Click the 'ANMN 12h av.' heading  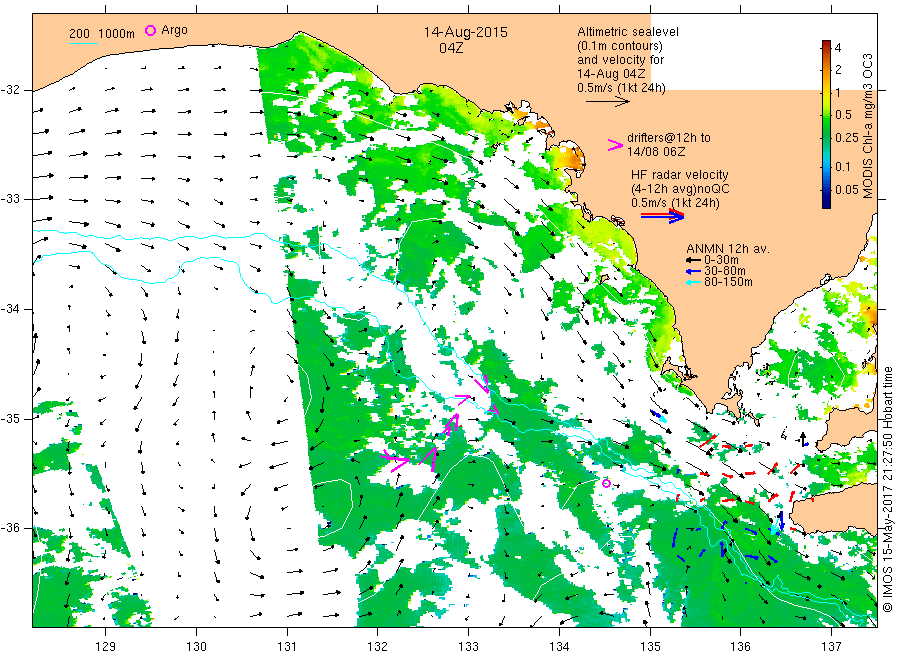(727, 249)
